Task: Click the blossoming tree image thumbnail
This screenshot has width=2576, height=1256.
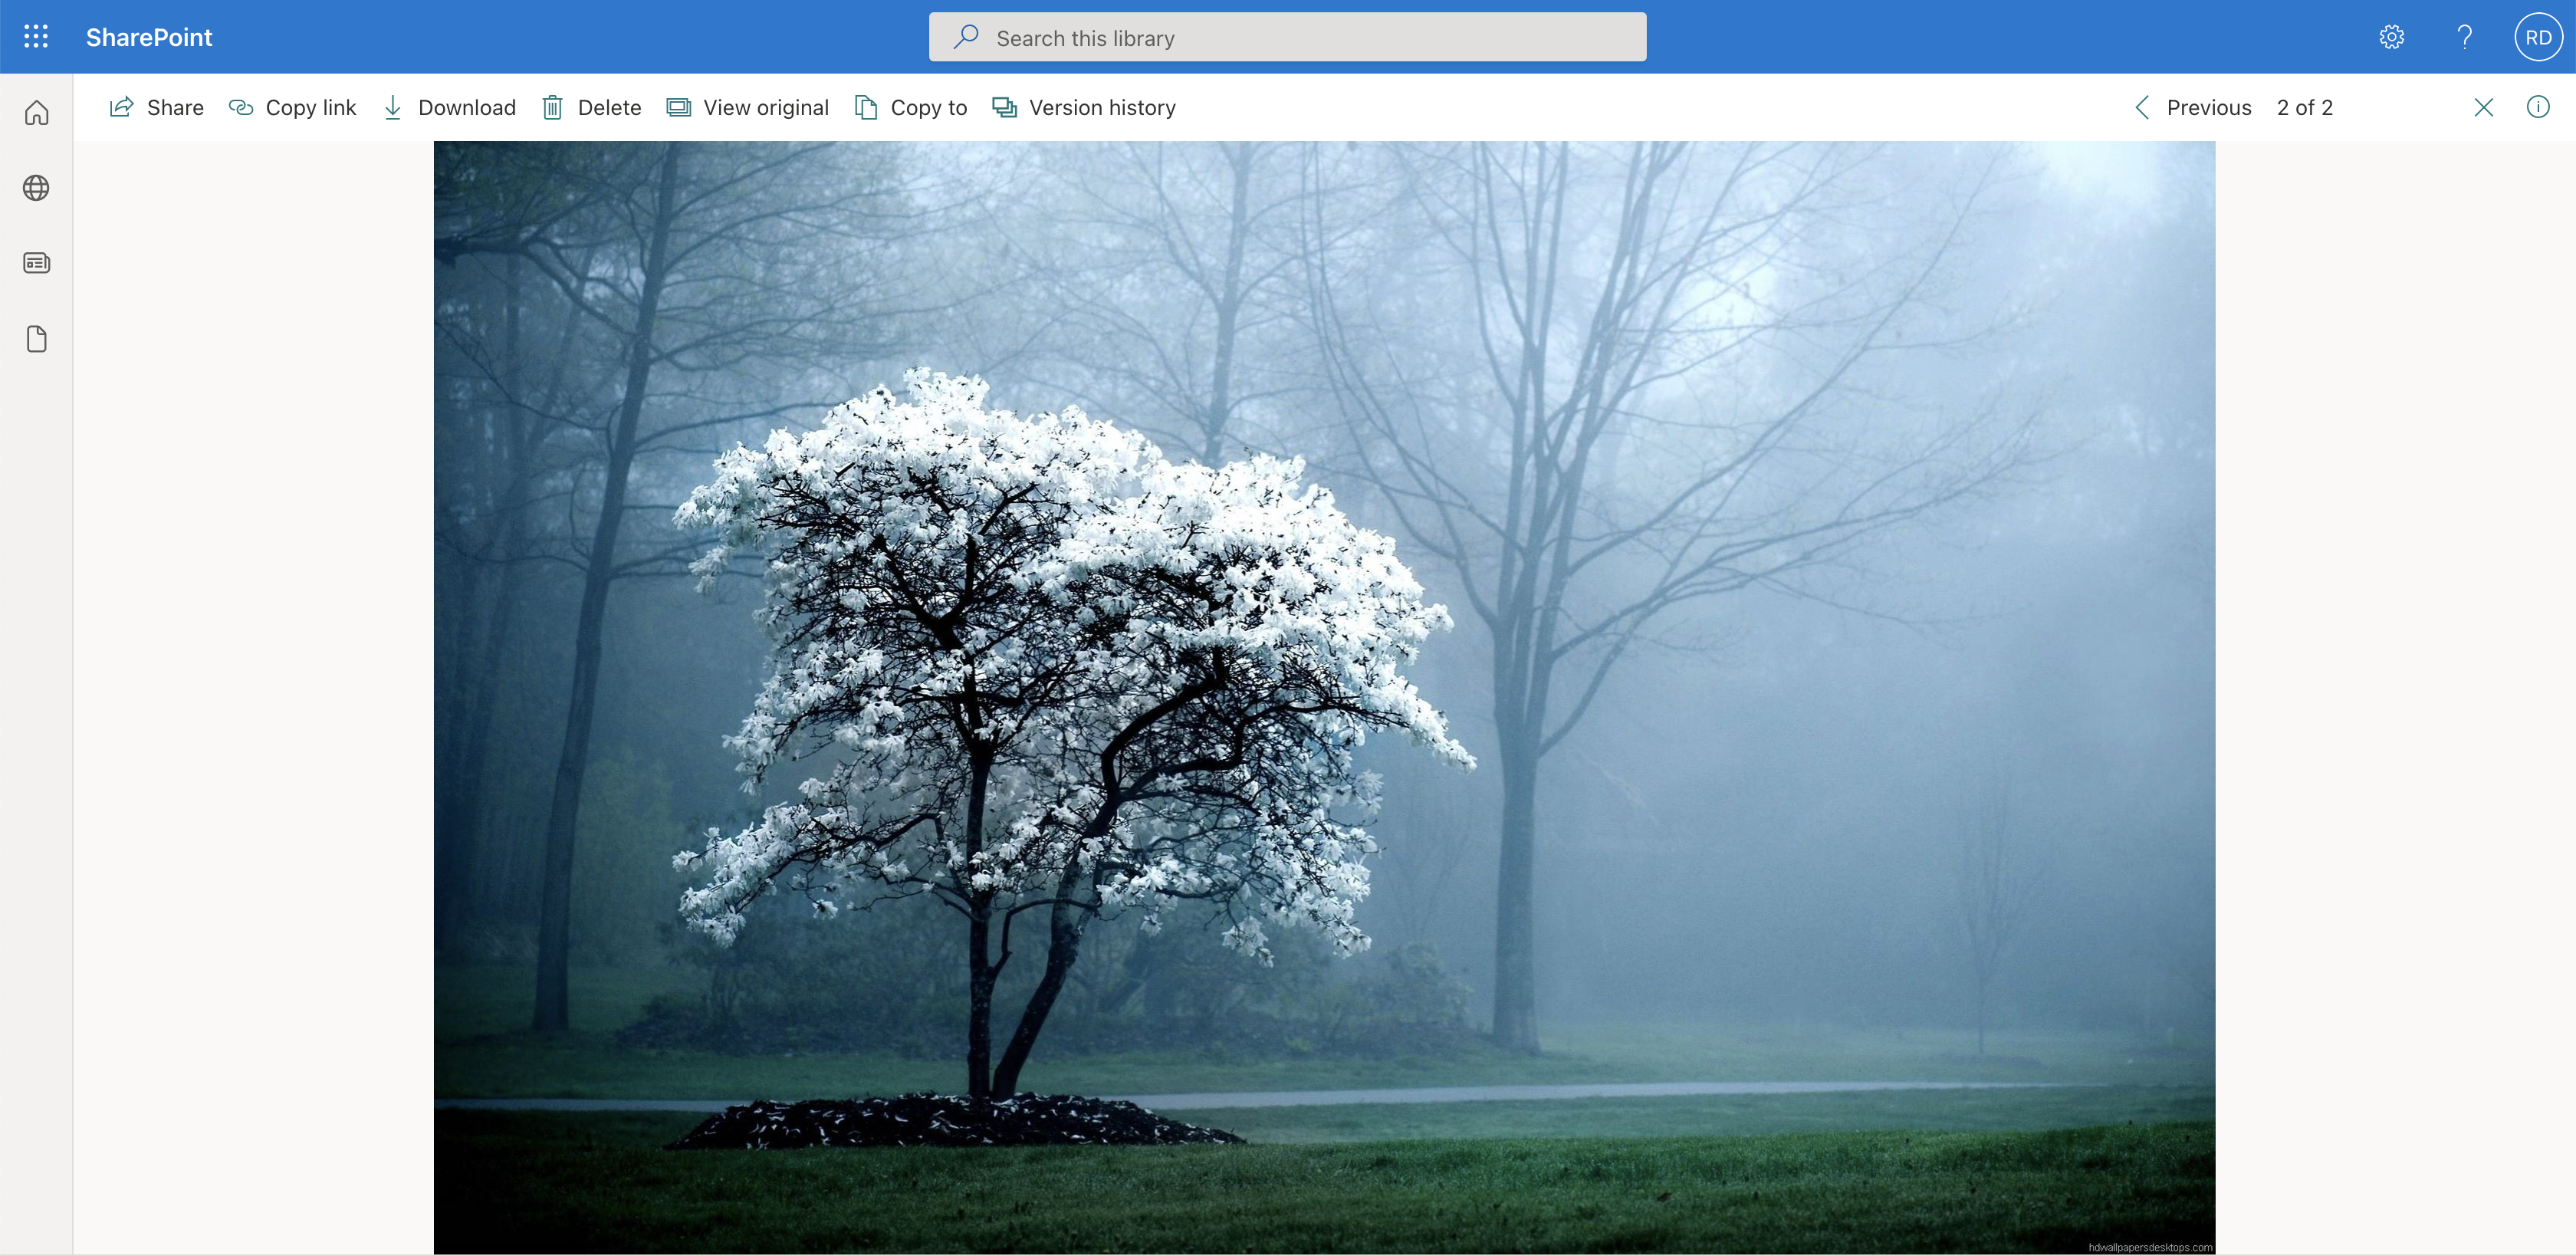Action: tap(1322, 697)
